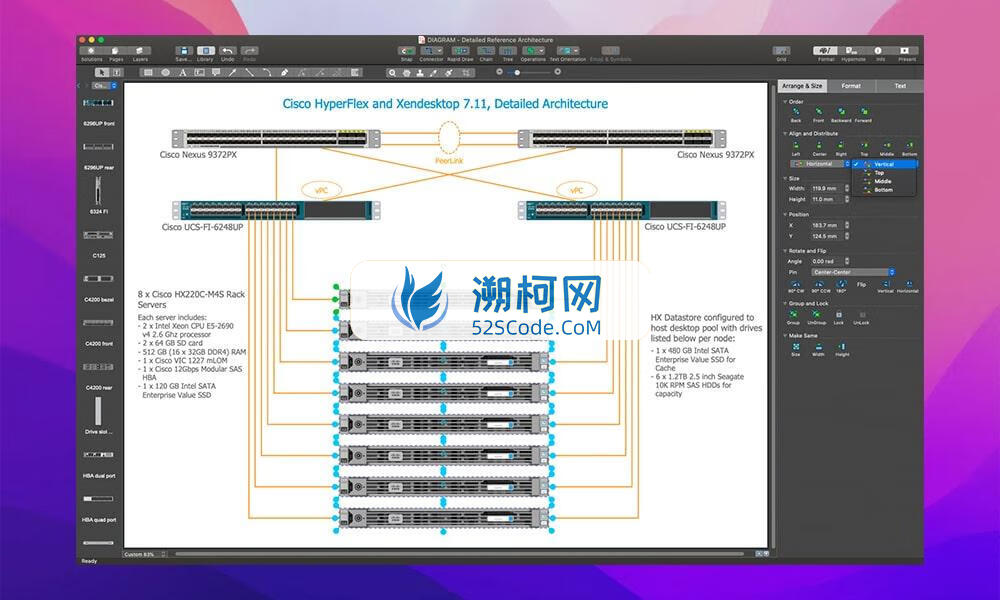Select the eyedropper tool
Viewport: 1000px width, 600px height.
point(434,73)
